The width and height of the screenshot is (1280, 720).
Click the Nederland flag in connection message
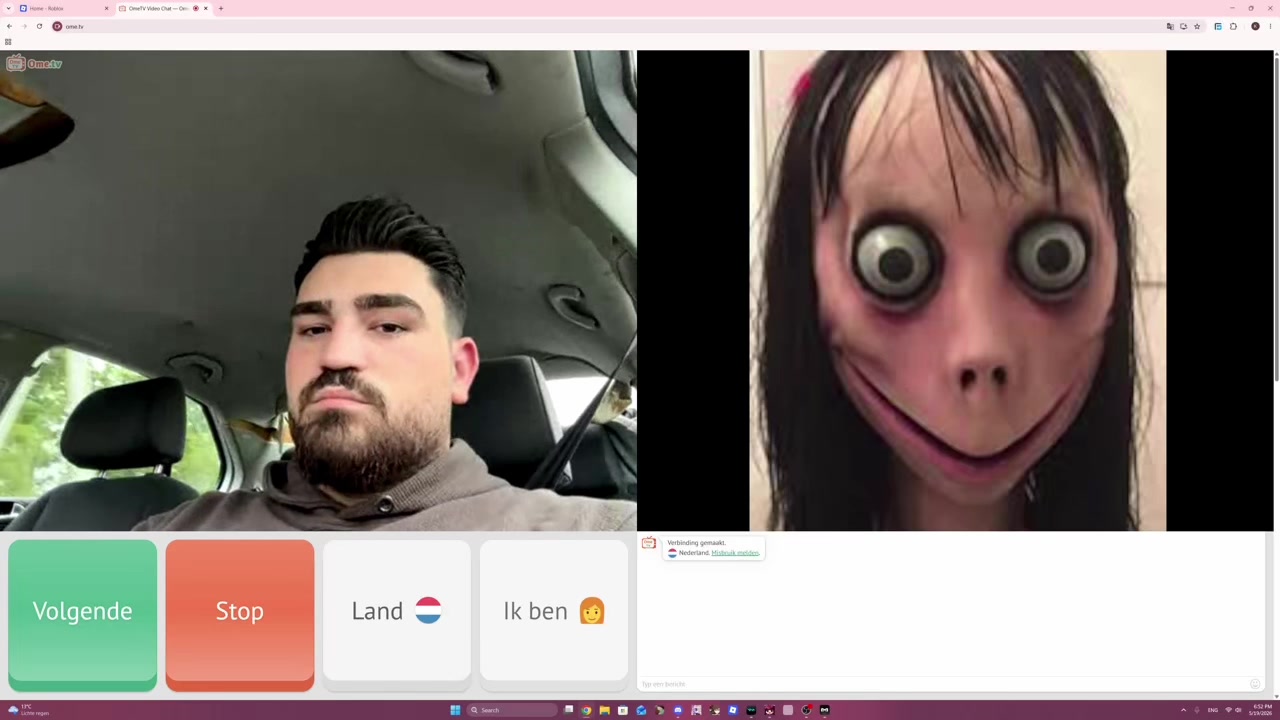click(x=672, y=553)
